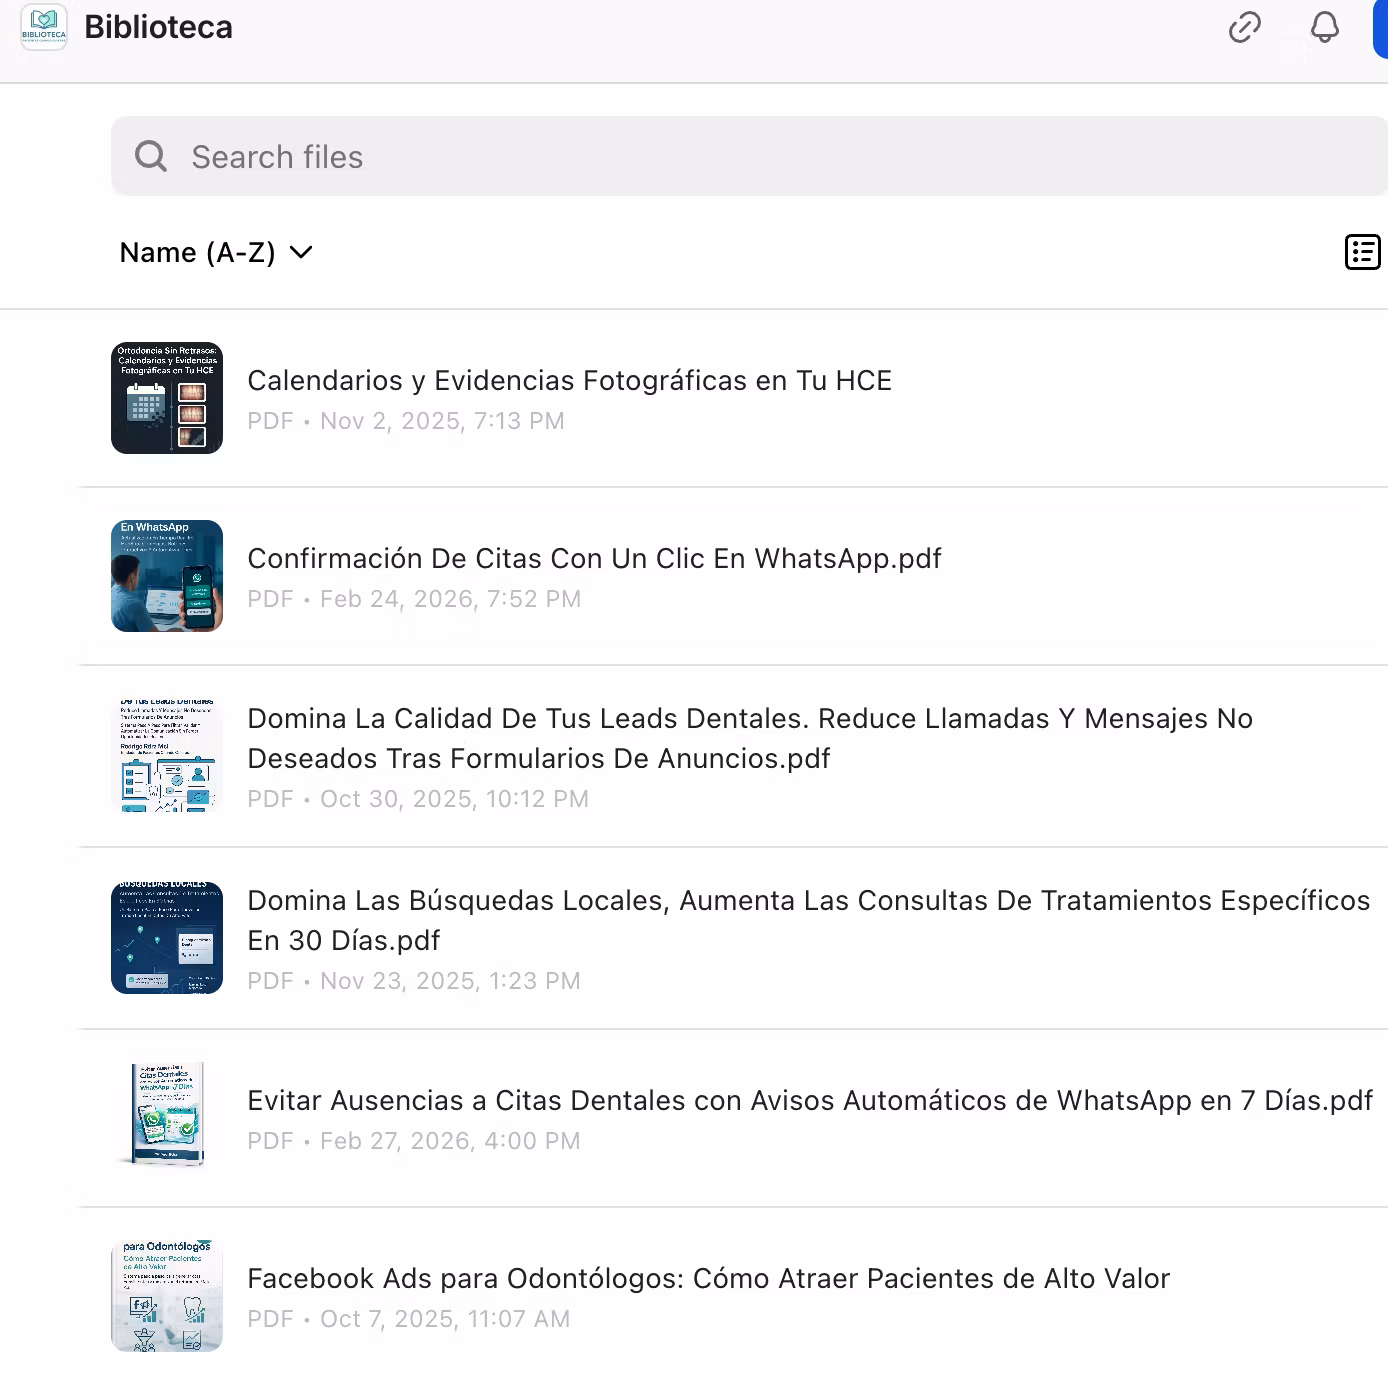Open Calendarios y Evidencias Fotográficas en Tu HCE
Image resolution: width=1388 pixels, height=1378 pixels.
[x=569, y=381]
